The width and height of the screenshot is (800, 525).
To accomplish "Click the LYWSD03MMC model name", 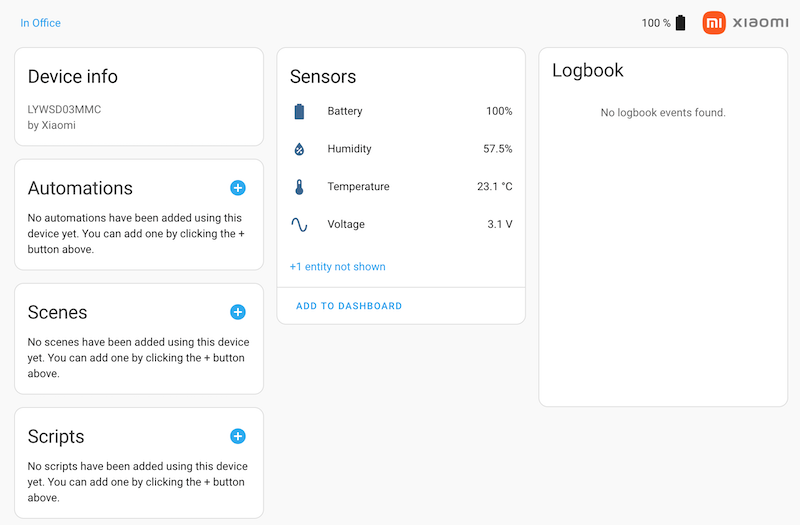I will click(x=64, y=109).
